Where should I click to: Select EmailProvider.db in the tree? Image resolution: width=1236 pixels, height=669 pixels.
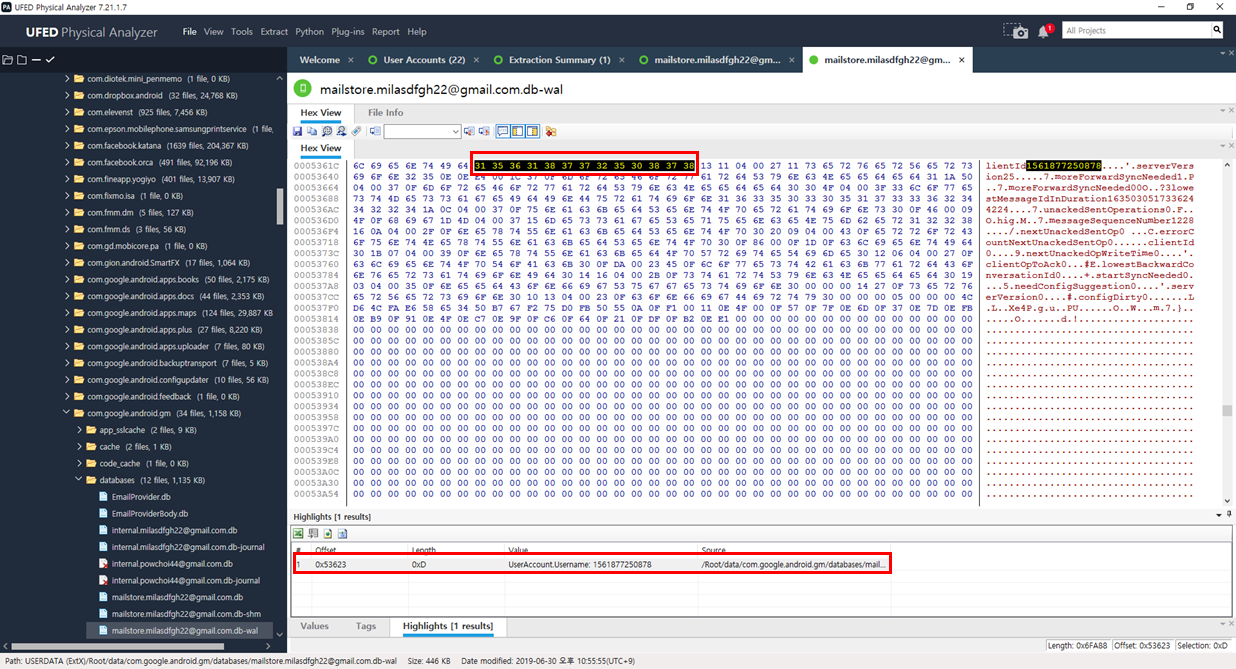141,497
